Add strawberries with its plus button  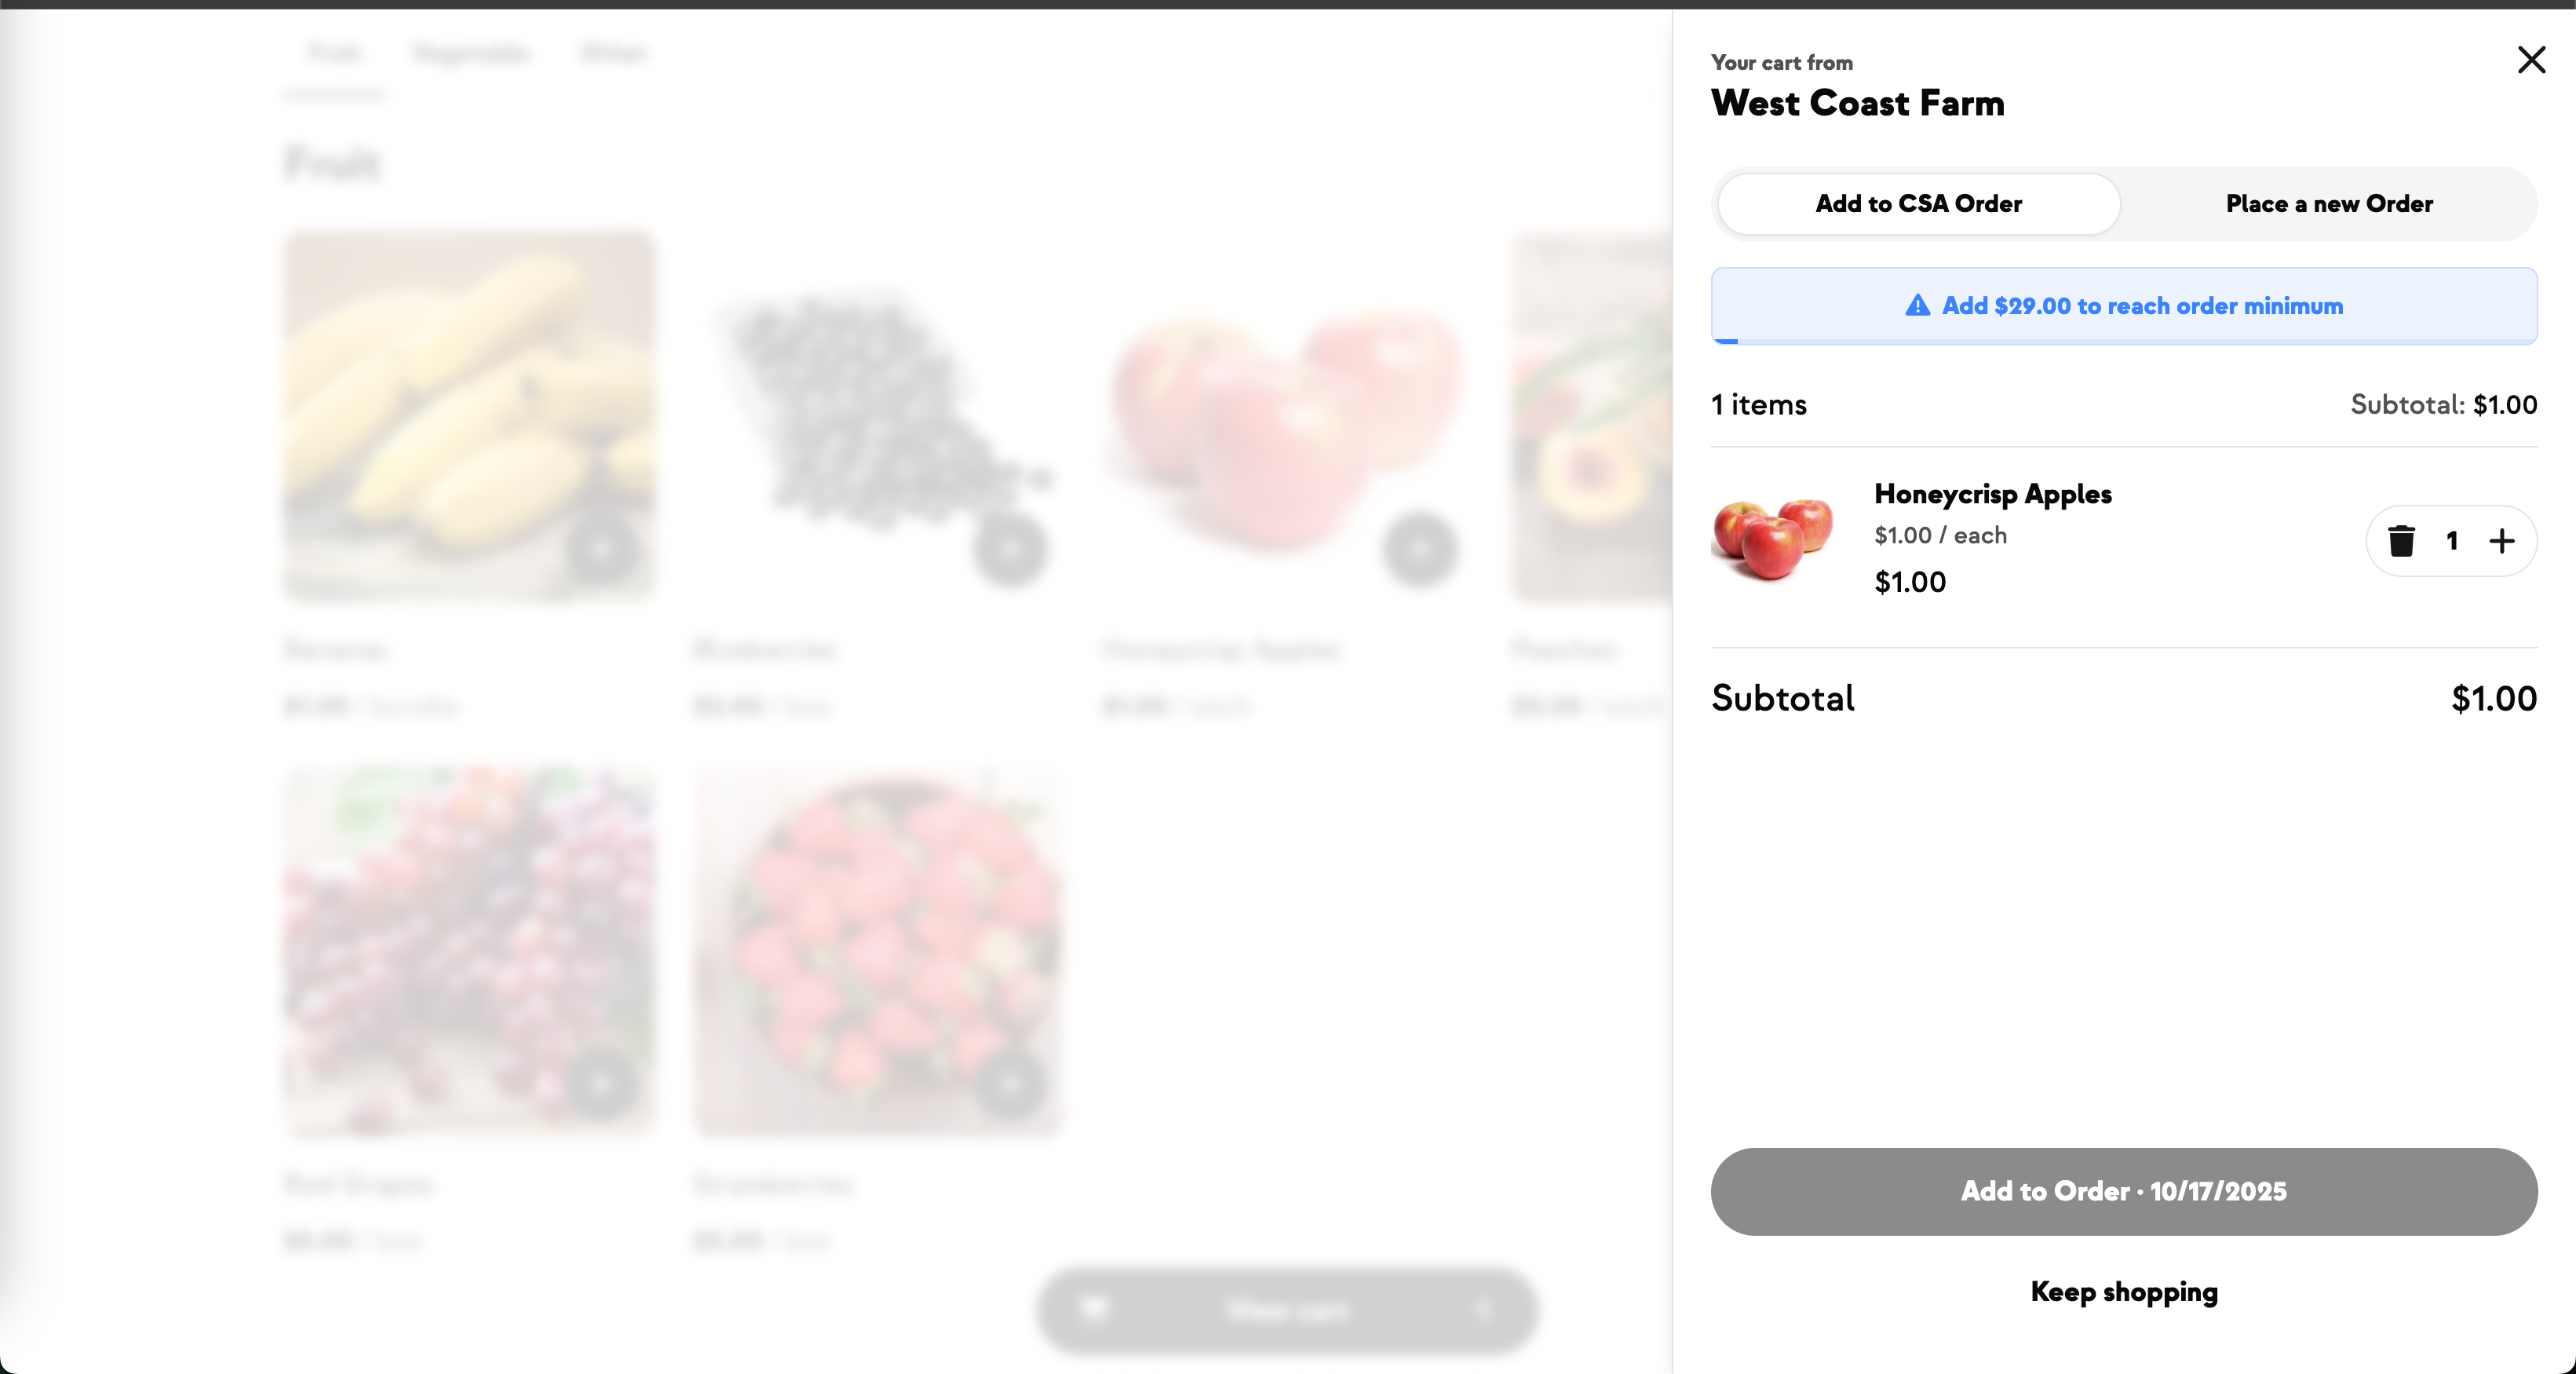point(1010,1084)
